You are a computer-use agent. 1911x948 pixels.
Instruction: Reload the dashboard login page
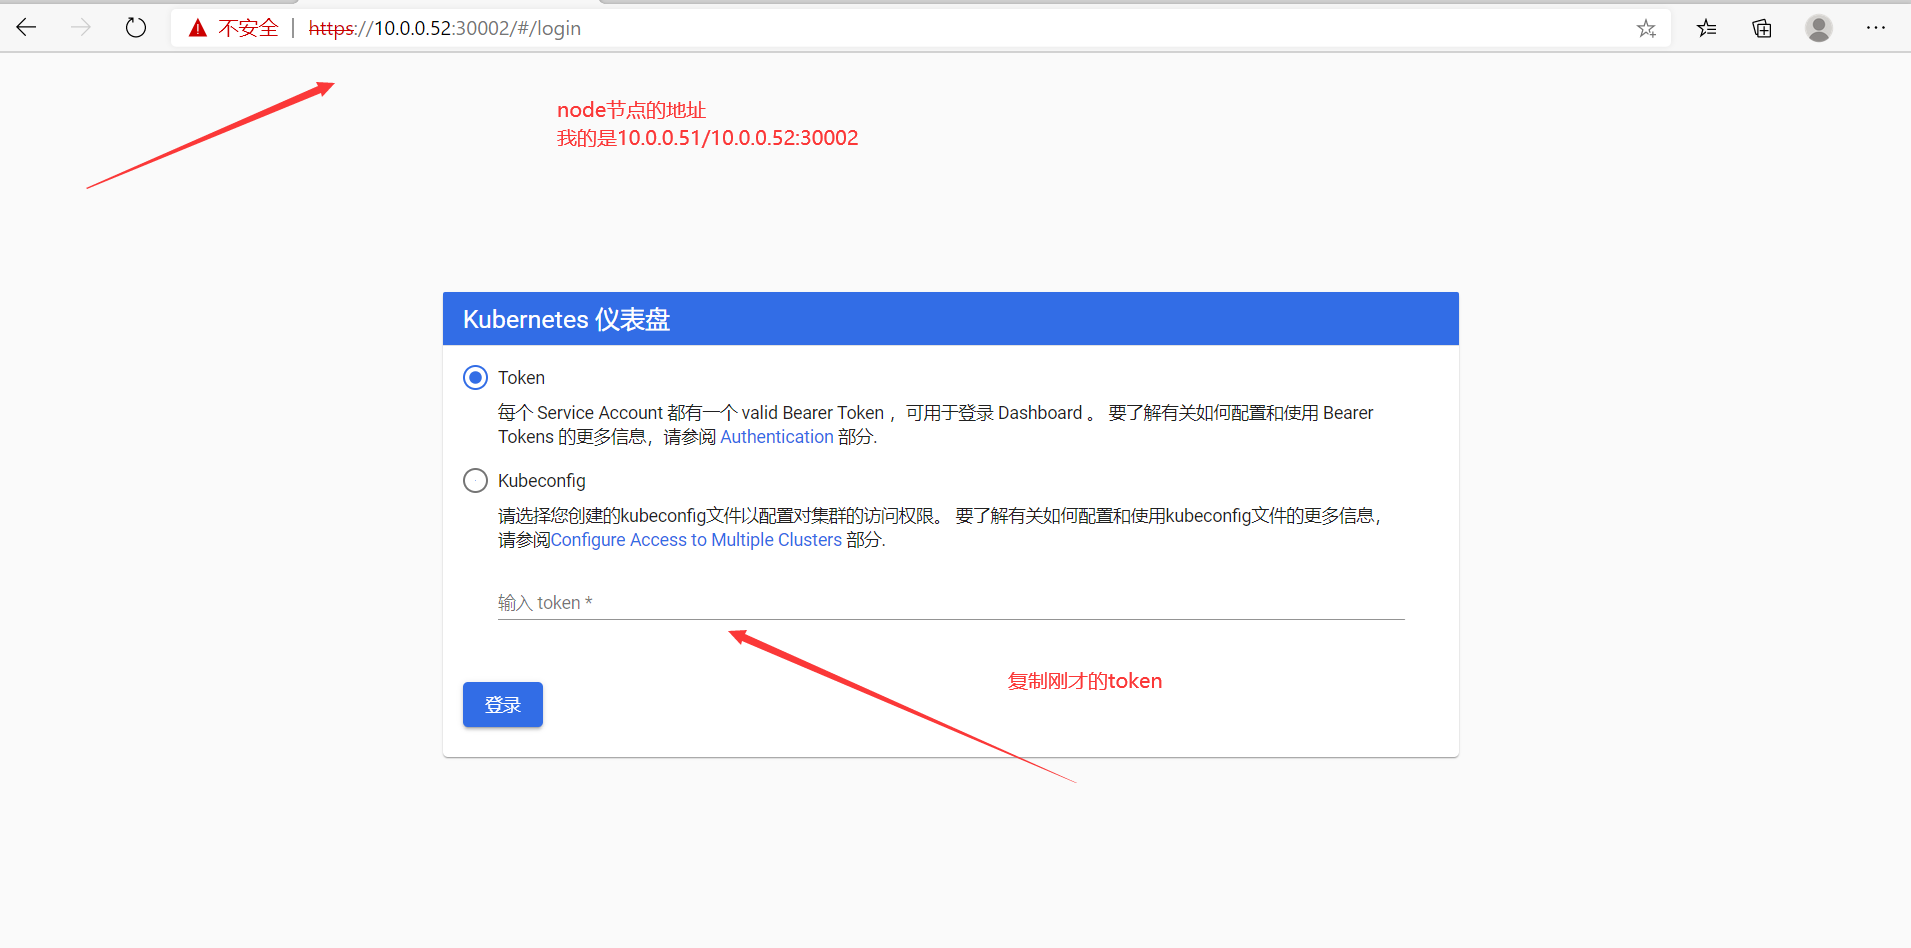click(x=136, y=28)
